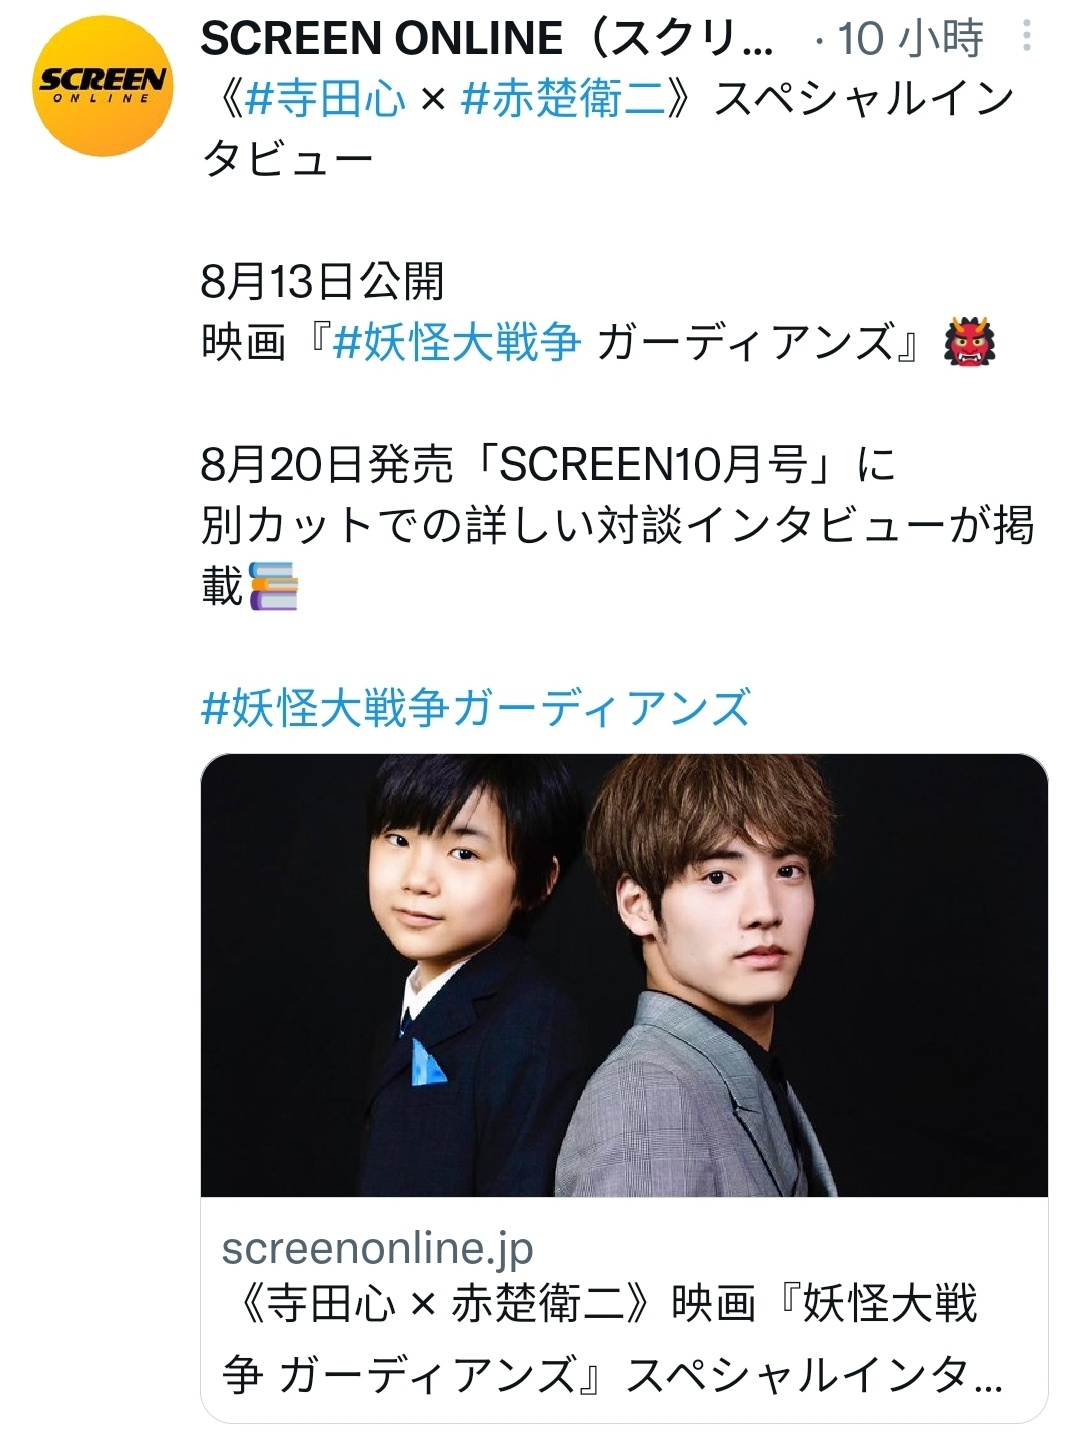Tap the stacked books emoji
Screen dimensions: 1080x1442
coord(273,586)
